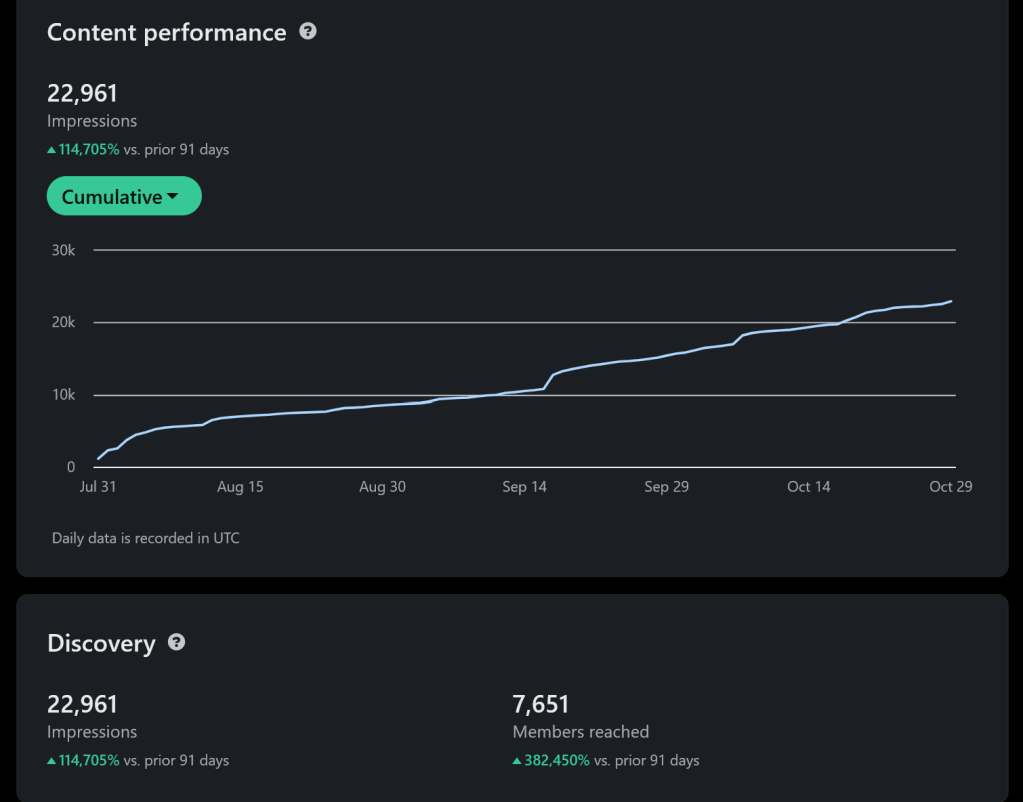1023x802 pixels.
Task: Click the 'Daily data is recorded in UTC' note
Action: (x=146, y=538)
